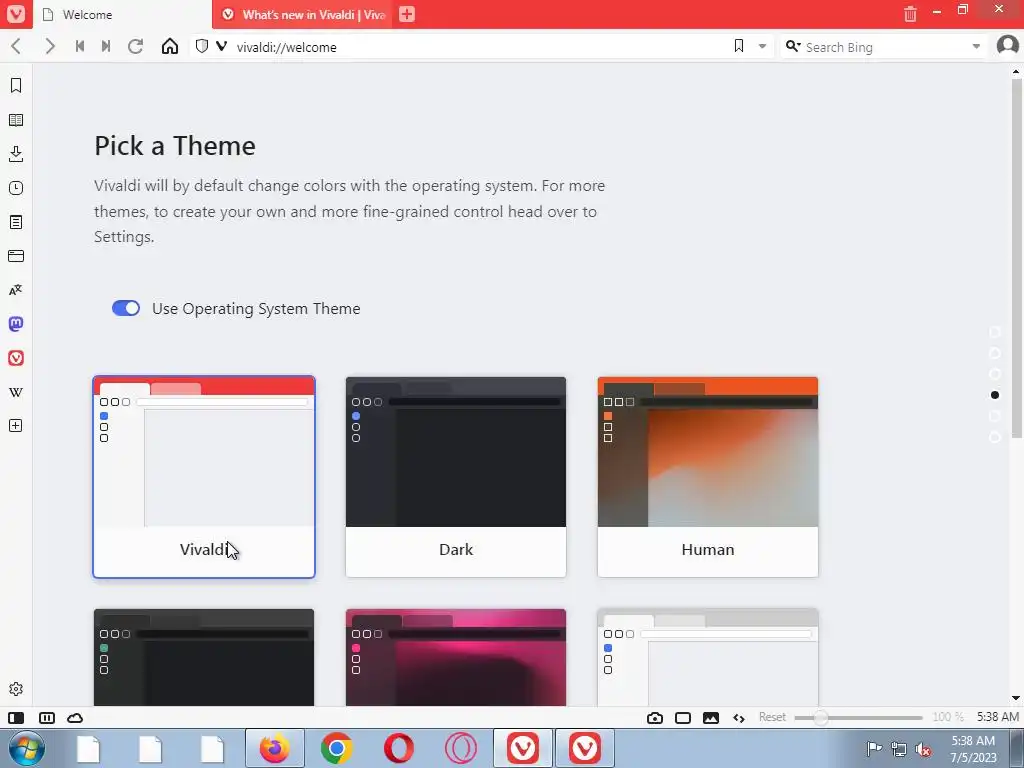Click the vivaldi://welcome address field
The height and width of the screenshot is (768, 1024).
coord(480,47)
